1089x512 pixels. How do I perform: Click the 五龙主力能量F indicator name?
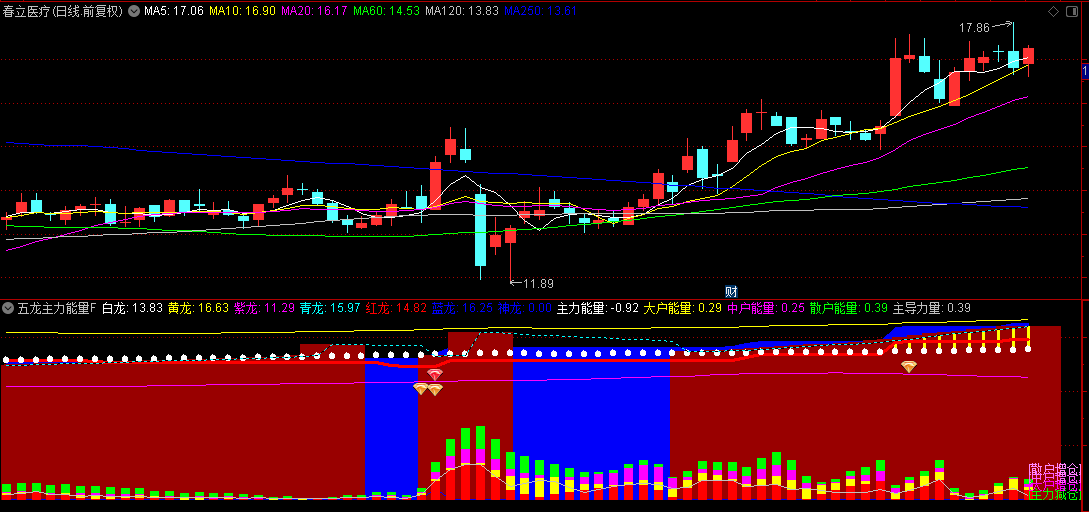coord(57,308)
